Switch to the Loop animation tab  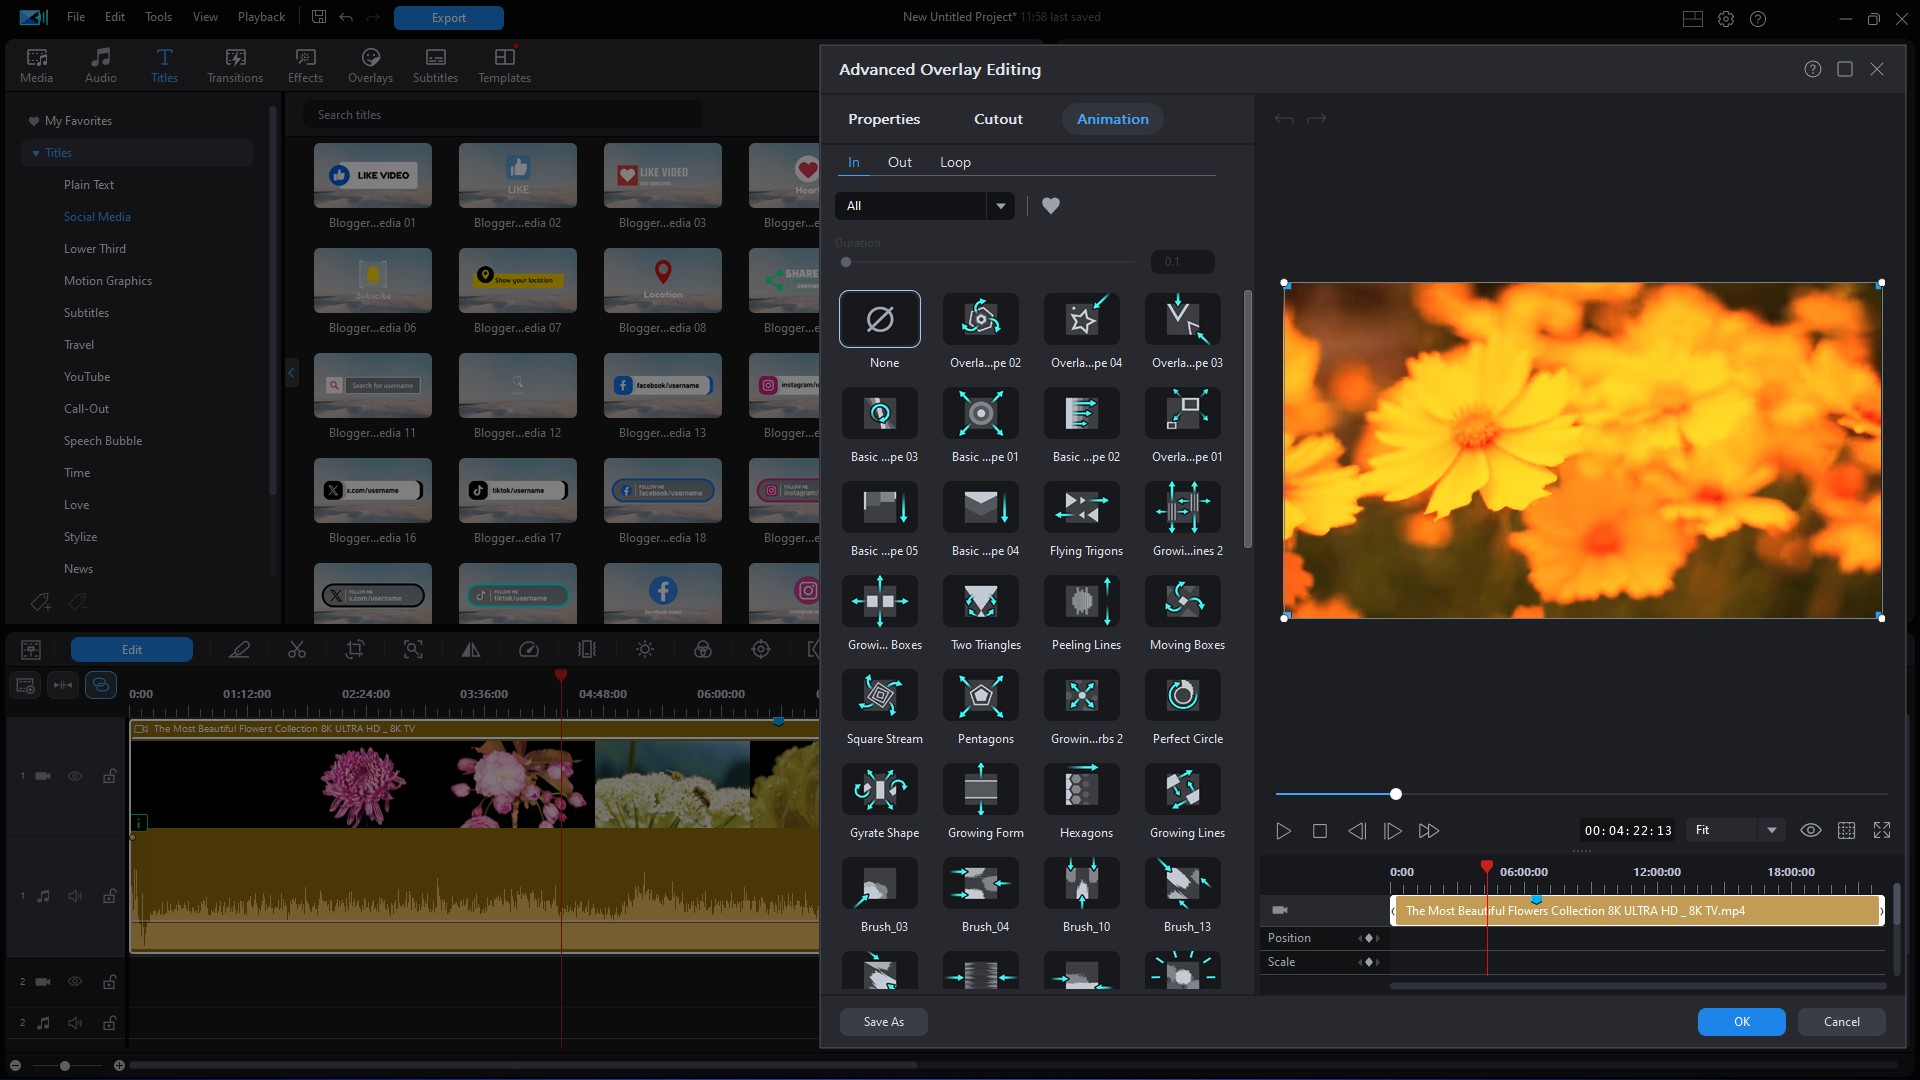pos(955,162)
